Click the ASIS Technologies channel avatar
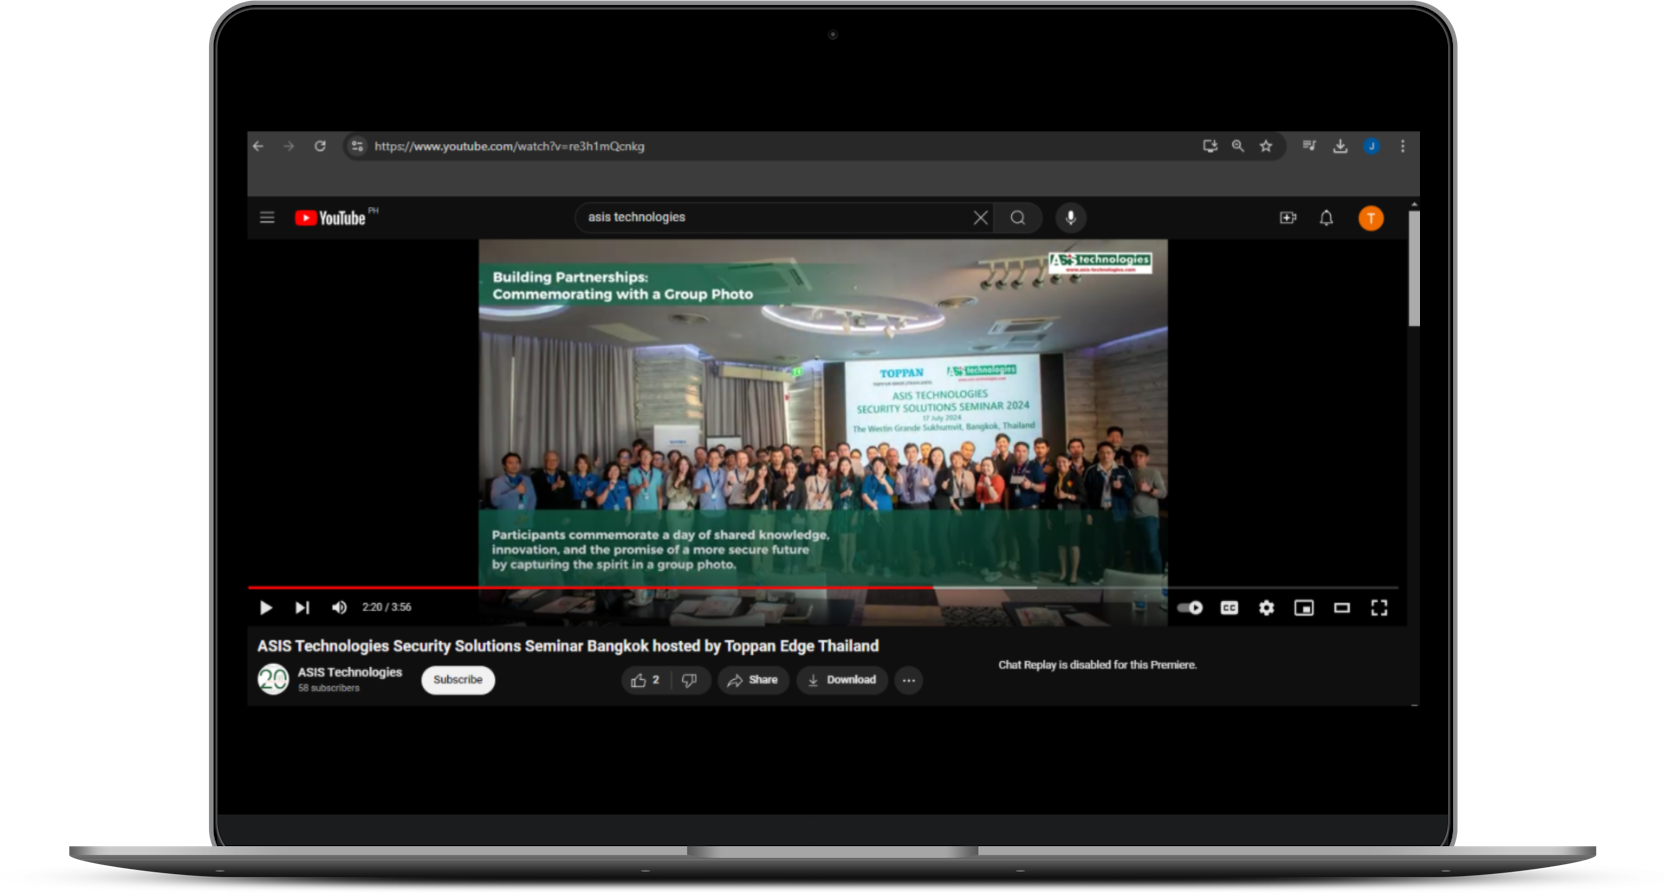Screen dimensions: 1666x893 coord(273,679)
